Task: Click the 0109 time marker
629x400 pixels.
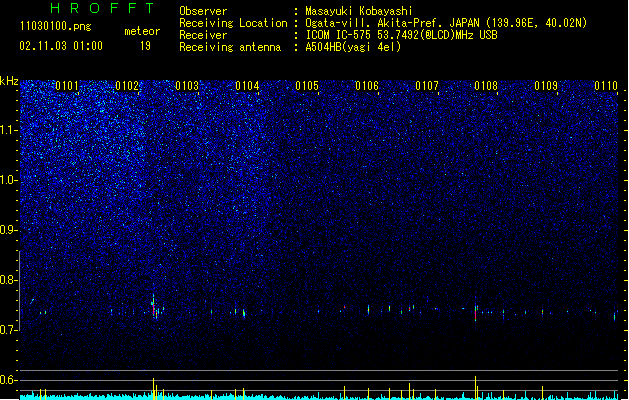Action: [x=546, y=86]
